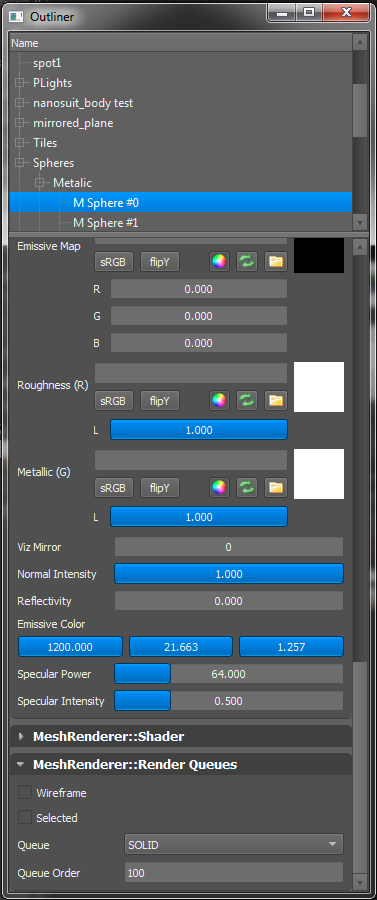Enable the Wireframe checkbox
This screenshot has height=900, width=377.
[25, 793]
